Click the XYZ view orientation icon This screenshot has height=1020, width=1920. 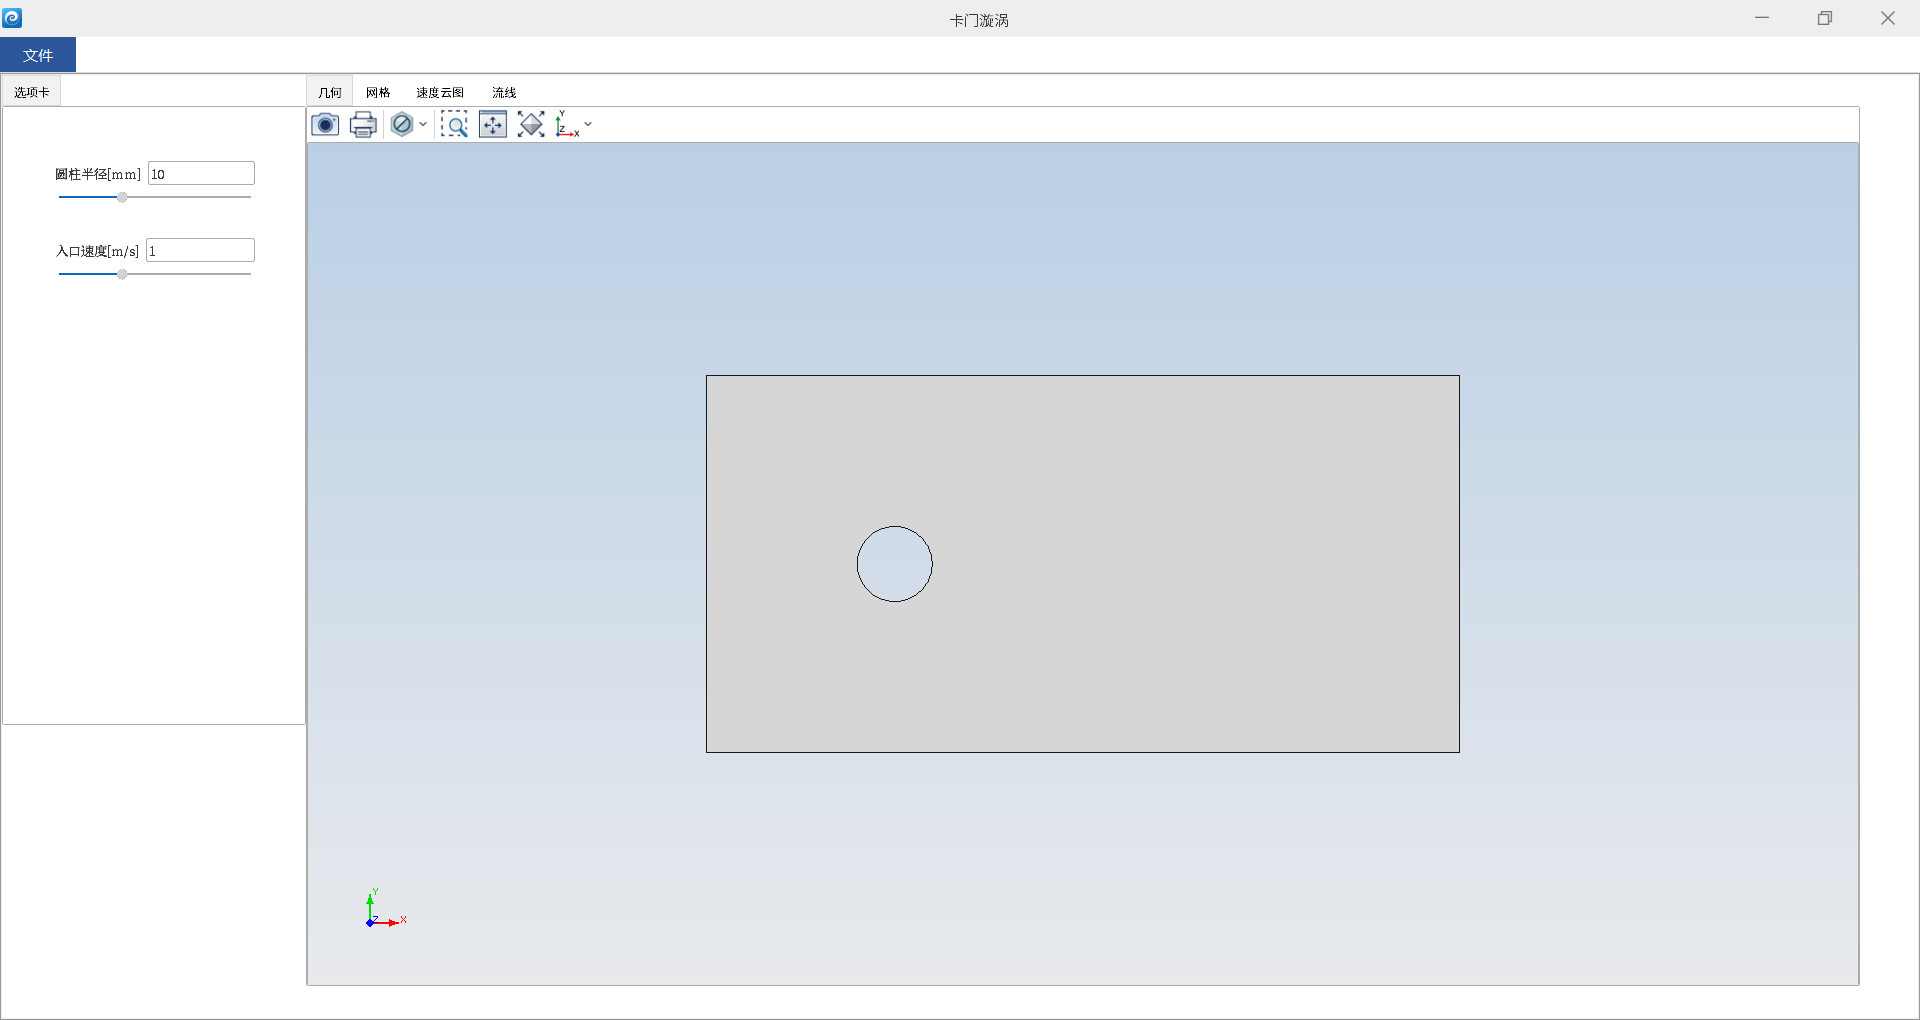567,125
